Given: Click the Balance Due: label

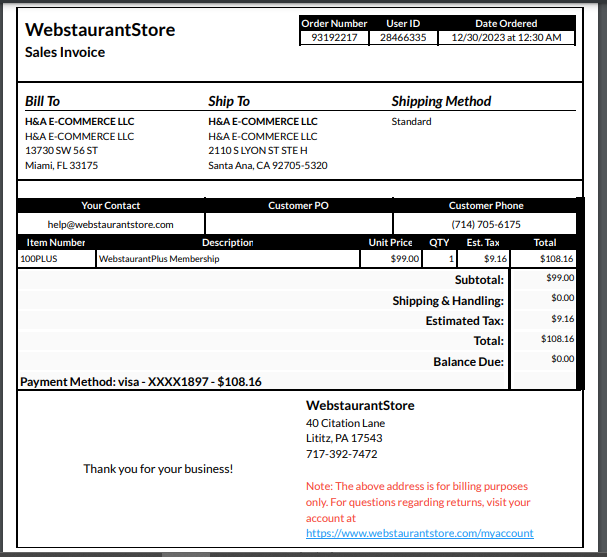Looking at the screenshot, I should click(468, 362).
